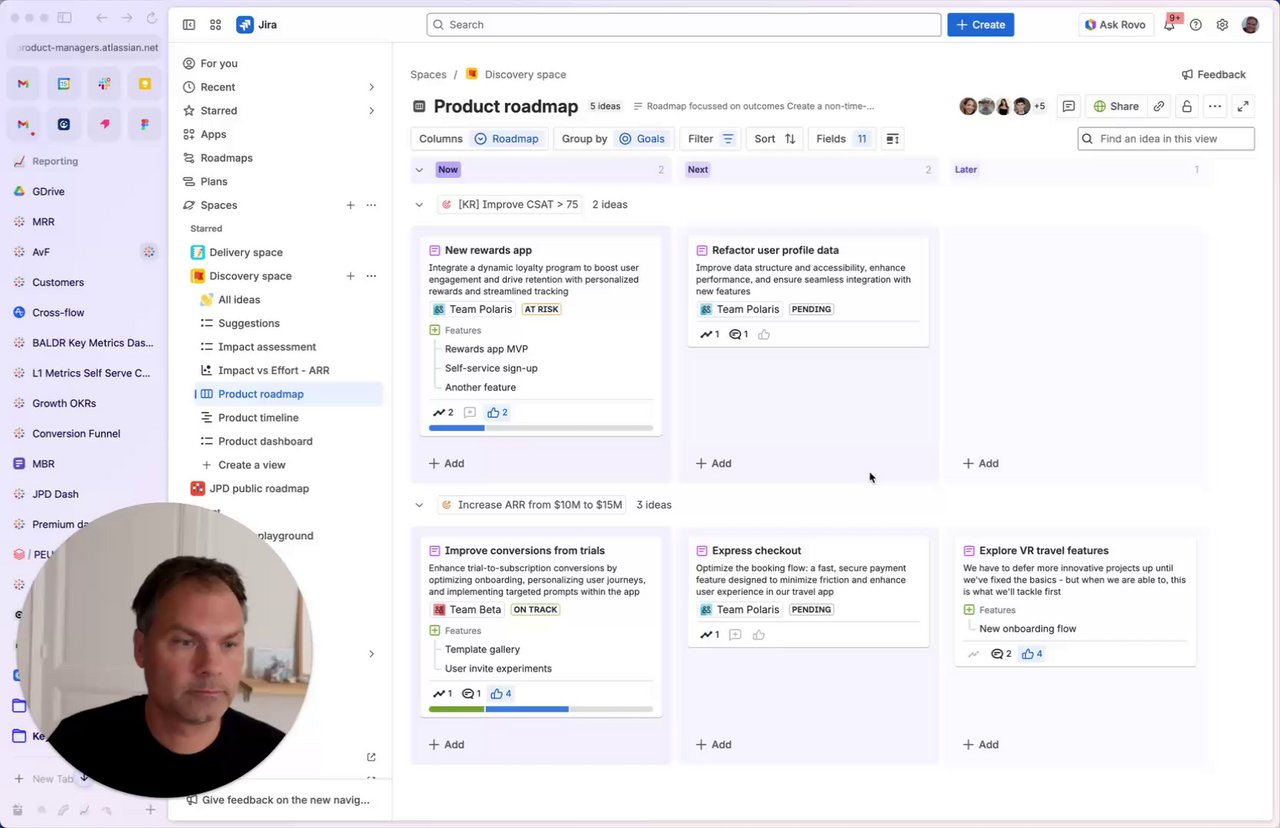Open the Columns Roadmap dropdown
Viewport: 1280px width, 828px height.
pos(479,139)
